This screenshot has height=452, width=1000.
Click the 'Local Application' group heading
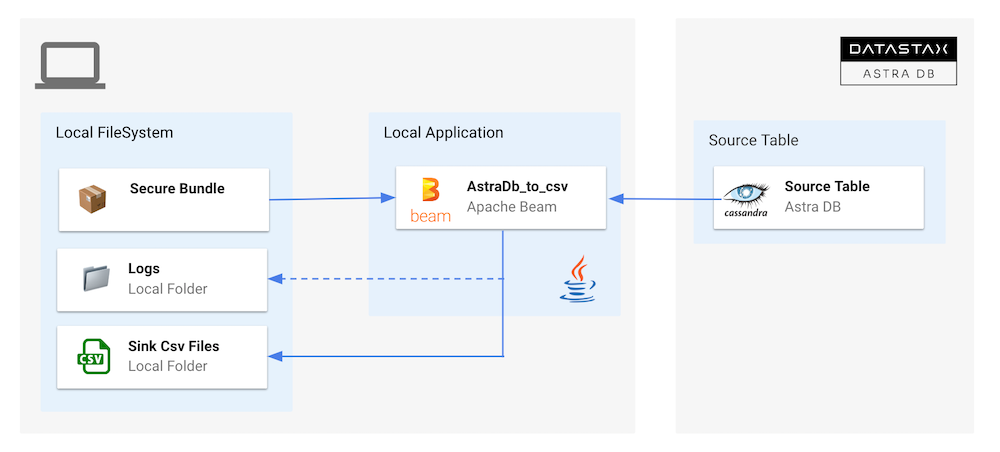[x=443, y=133]
